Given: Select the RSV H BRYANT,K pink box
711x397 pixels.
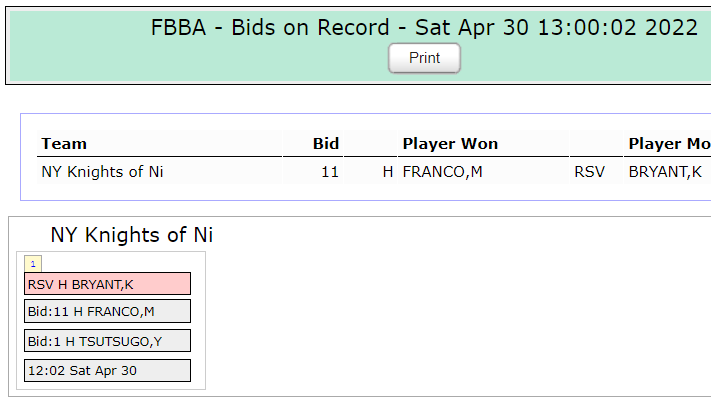Looking at the screenshot, I should tap(107, 284).
